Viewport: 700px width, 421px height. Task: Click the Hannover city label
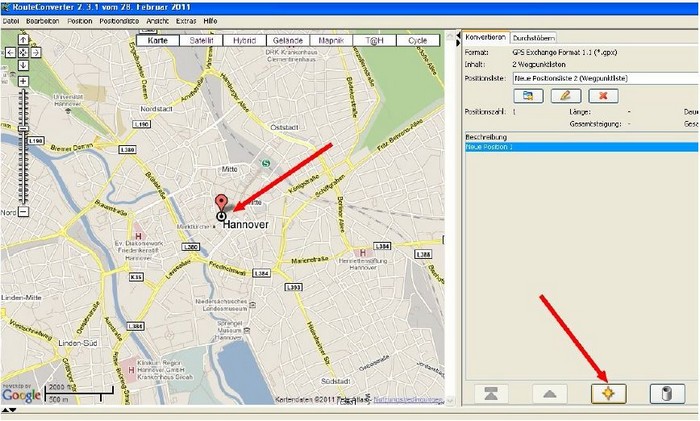(246, 225)
